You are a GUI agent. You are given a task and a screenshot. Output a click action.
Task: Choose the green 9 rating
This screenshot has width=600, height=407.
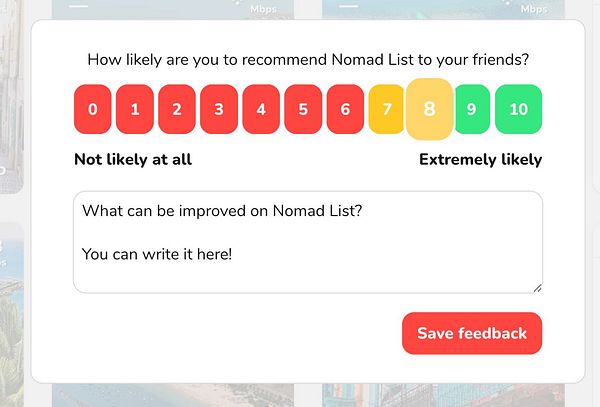[x=471, y=109]
